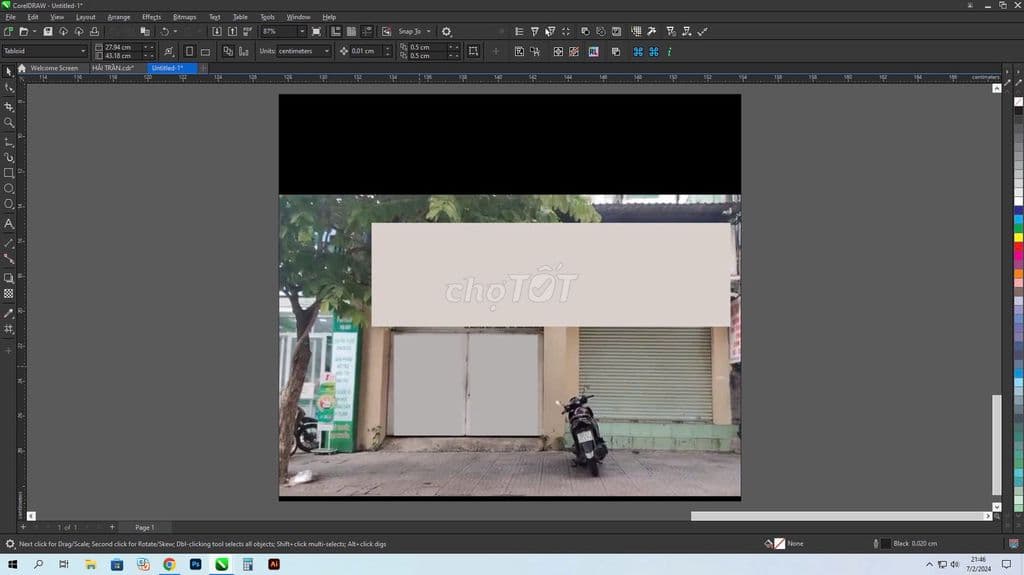Set page to portrait orientation

point(189,51)
